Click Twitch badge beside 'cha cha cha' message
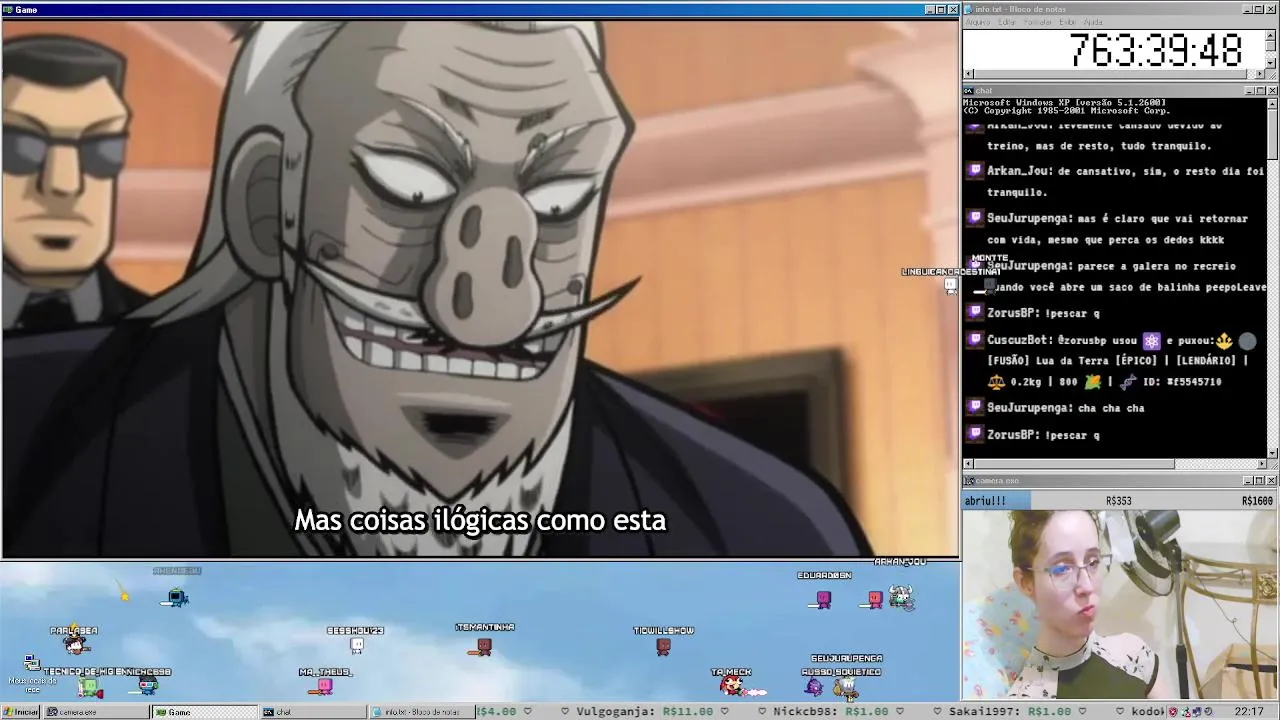 click(975, 407)
